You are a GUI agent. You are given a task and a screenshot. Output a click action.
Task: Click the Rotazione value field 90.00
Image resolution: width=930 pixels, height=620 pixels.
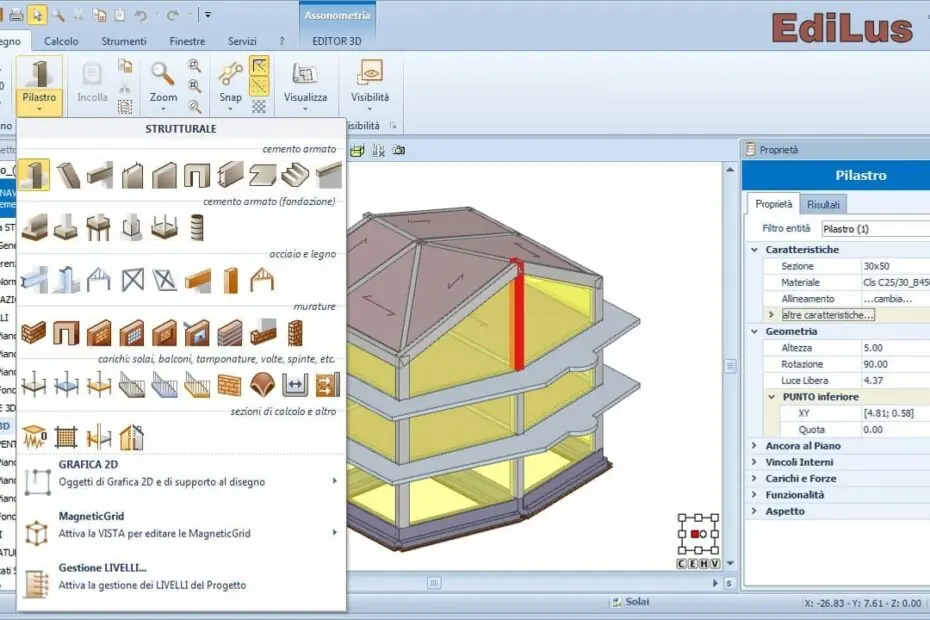click(896, 364)
